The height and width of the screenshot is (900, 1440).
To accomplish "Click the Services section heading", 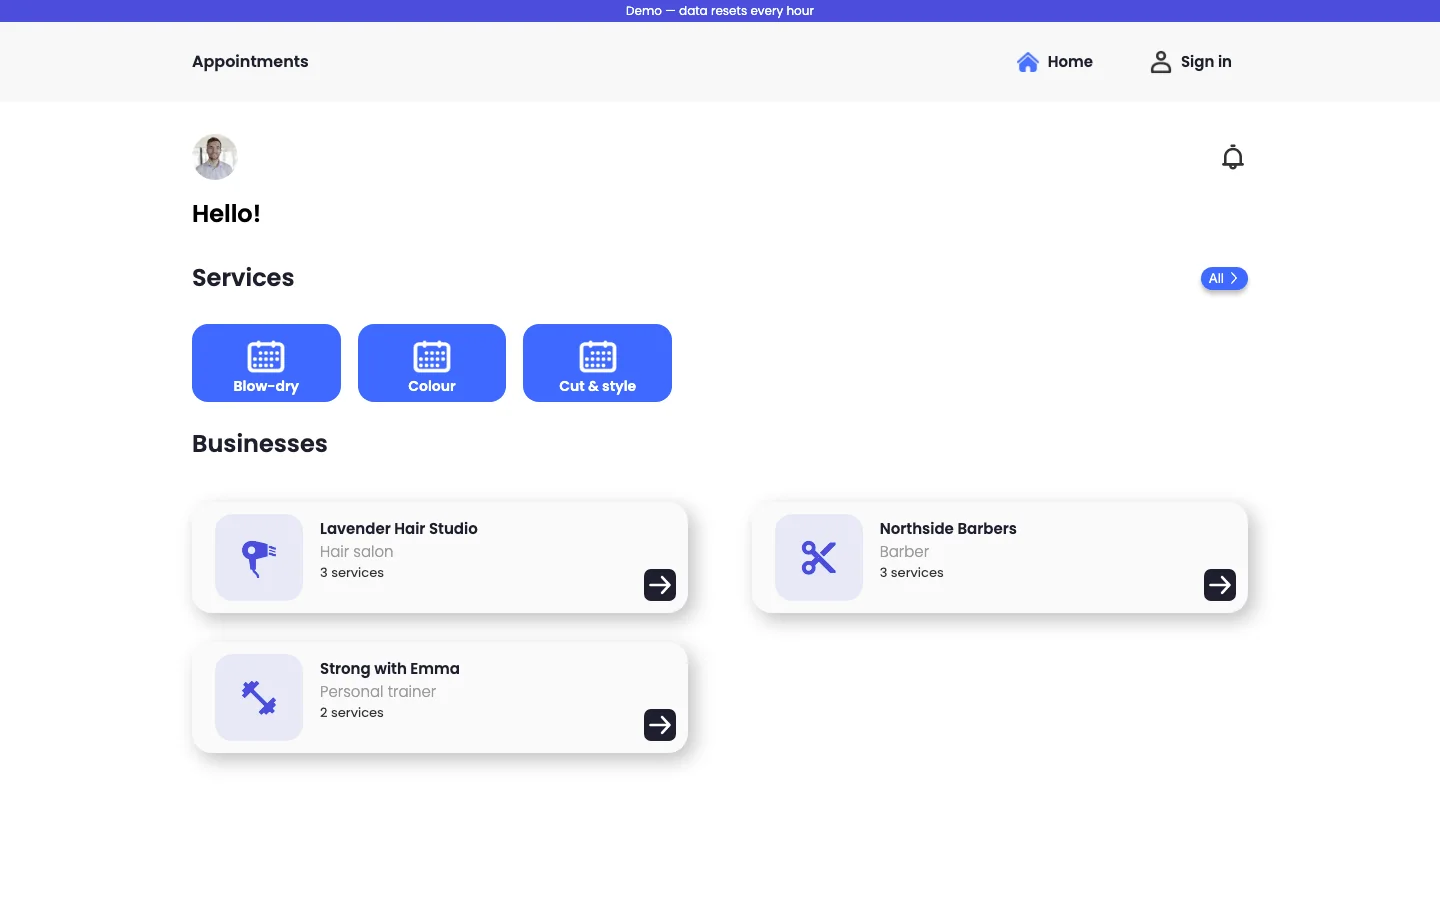I will 243,278.
